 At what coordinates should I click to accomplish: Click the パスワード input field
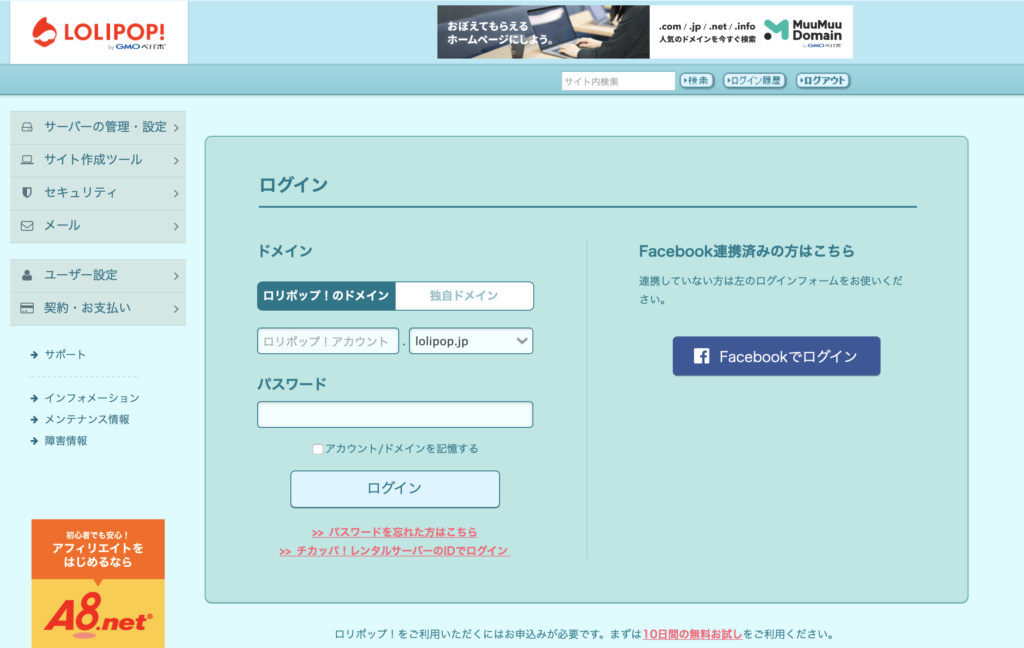click(x=395, y=414)
